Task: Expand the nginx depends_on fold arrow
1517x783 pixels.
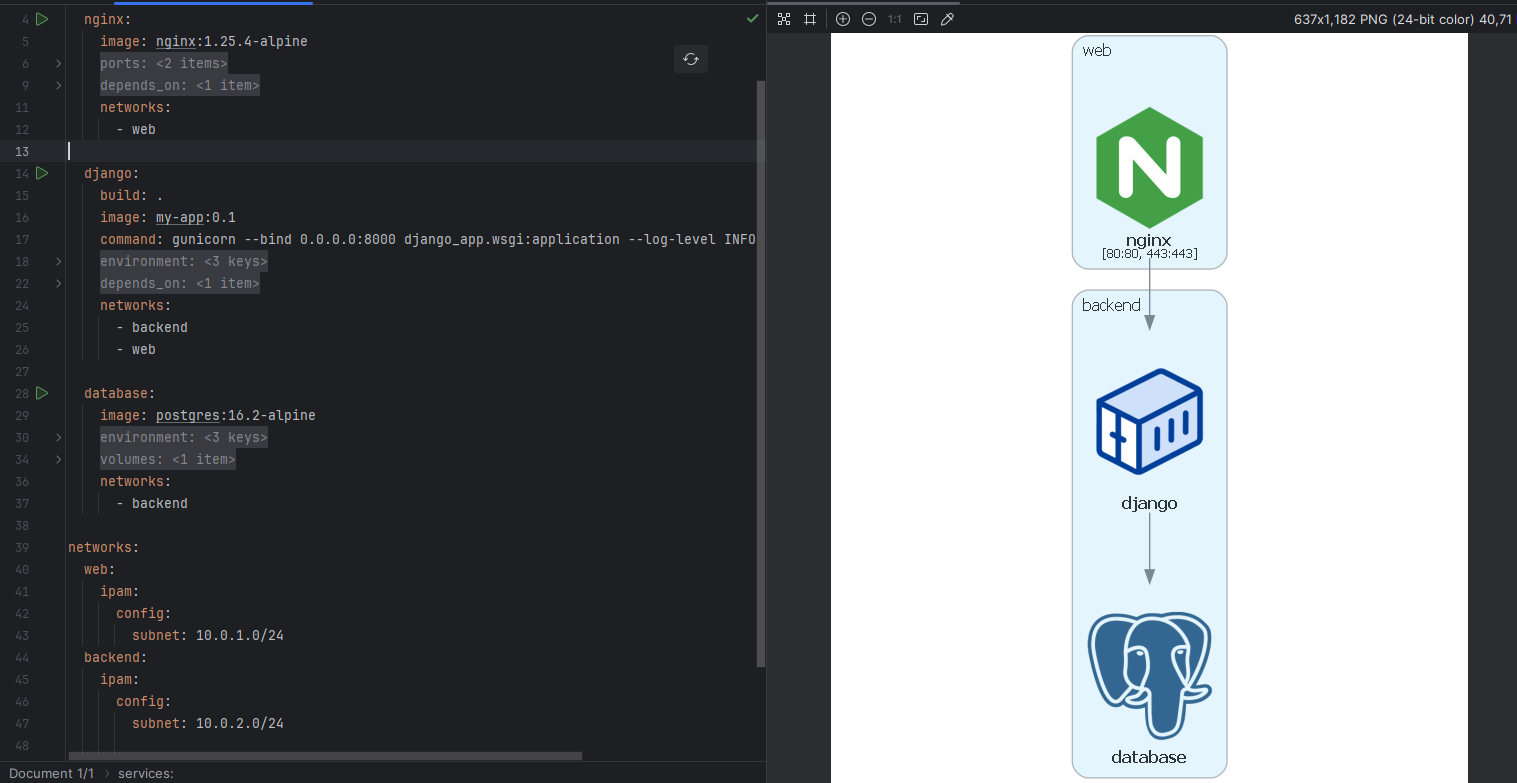Action: [x=59, y=85]
